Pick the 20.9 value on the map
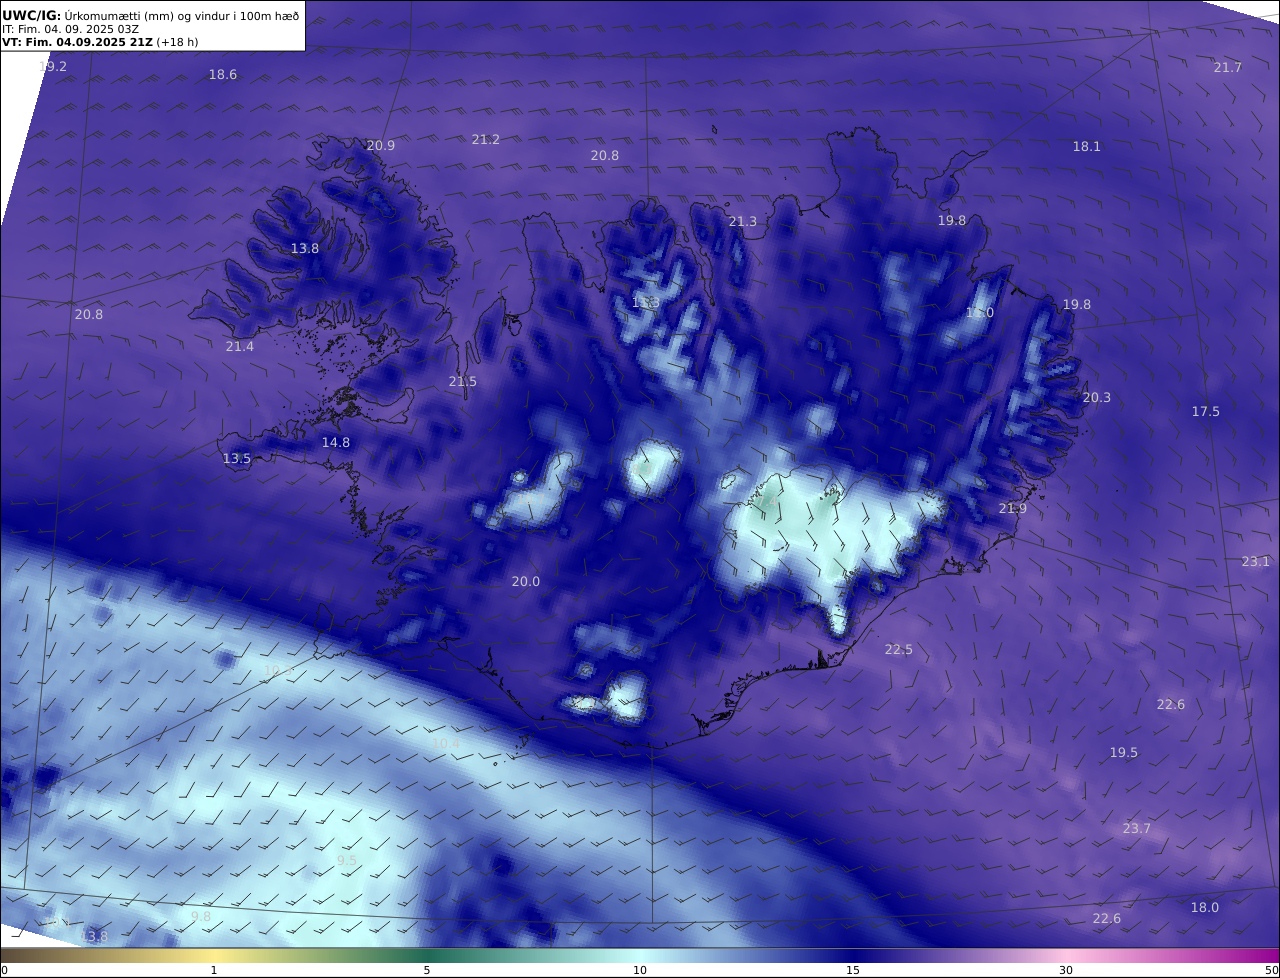 (x=380, y=146)
